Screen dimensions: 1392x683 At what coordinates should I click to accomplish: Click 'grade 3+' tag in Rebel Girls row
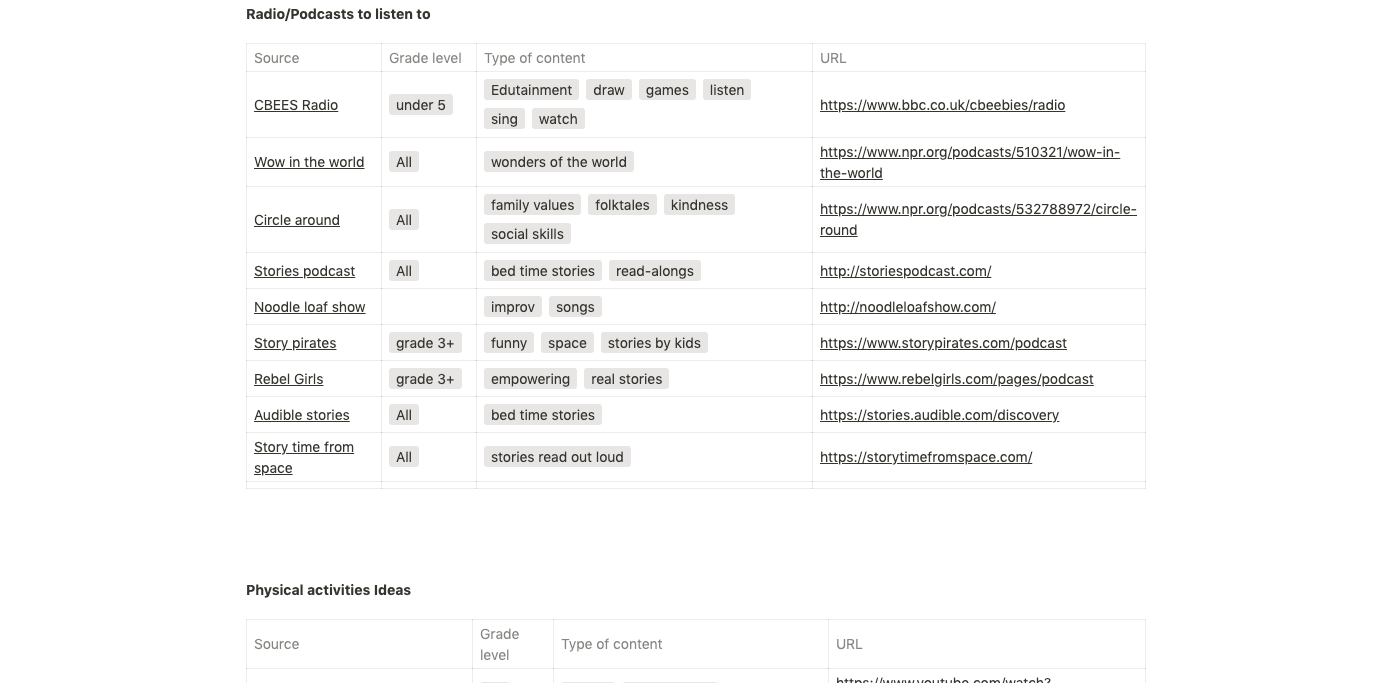tap(425, 379)
